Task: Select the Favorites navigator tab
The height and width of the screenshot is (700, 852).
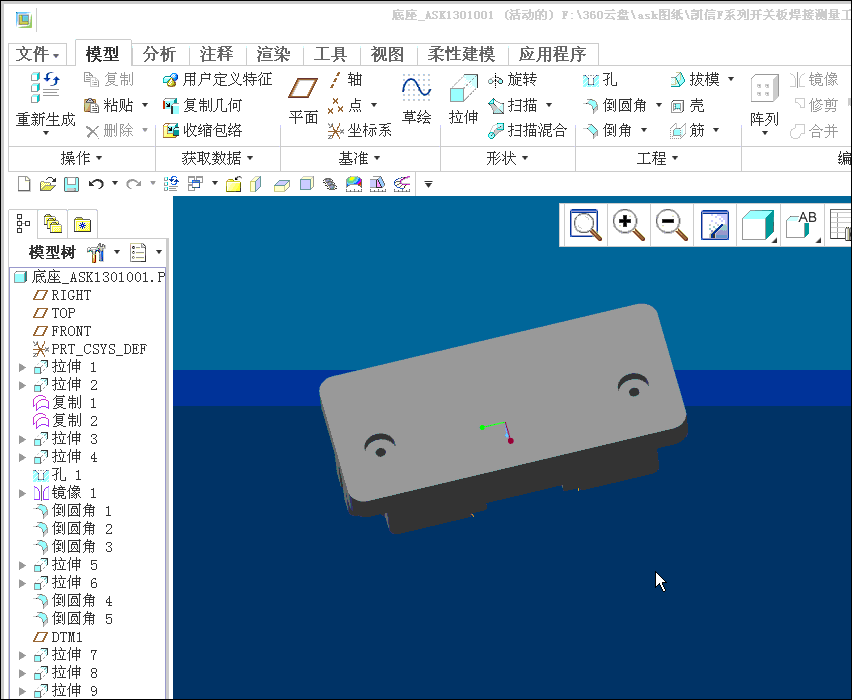Action: (x=83, y=223)
